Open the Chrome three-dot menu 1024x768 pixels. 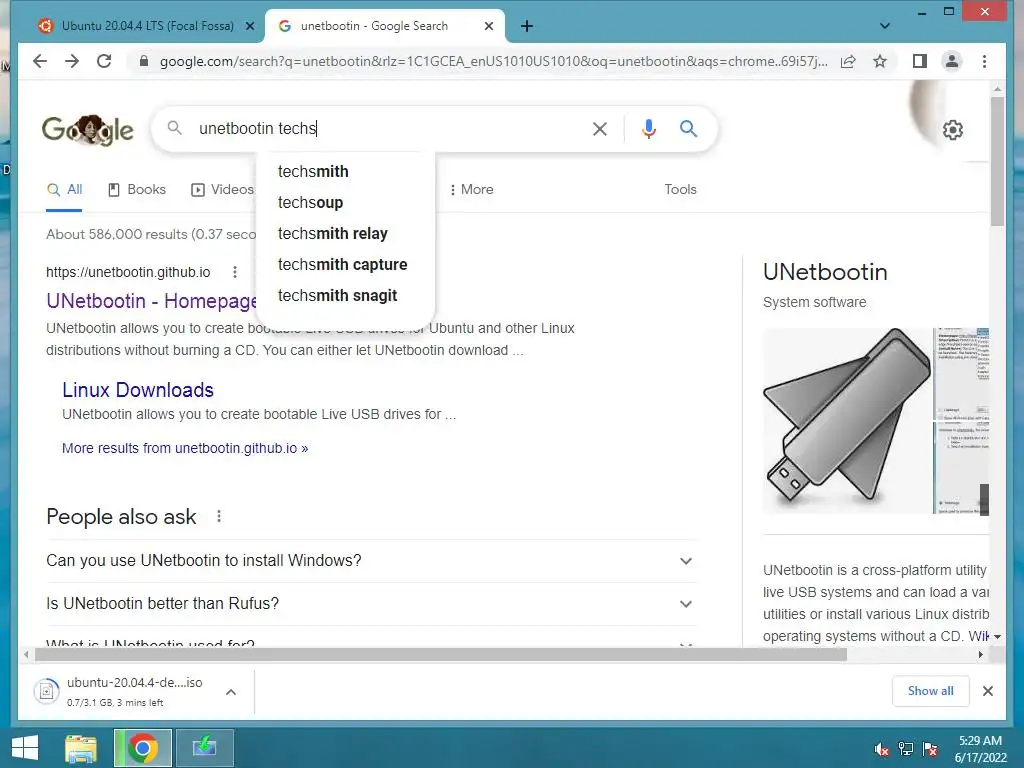(984, 61)
